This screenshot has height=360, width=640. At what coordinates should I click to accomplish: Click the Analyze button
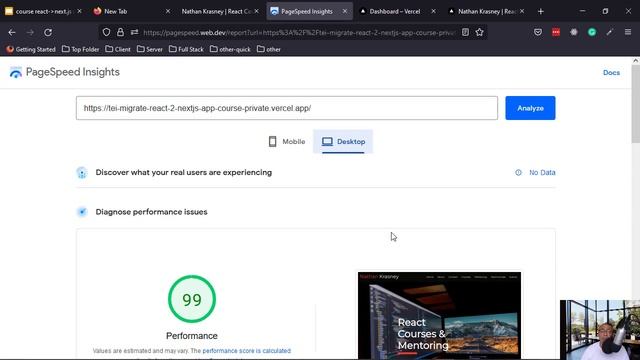[530, 108]
